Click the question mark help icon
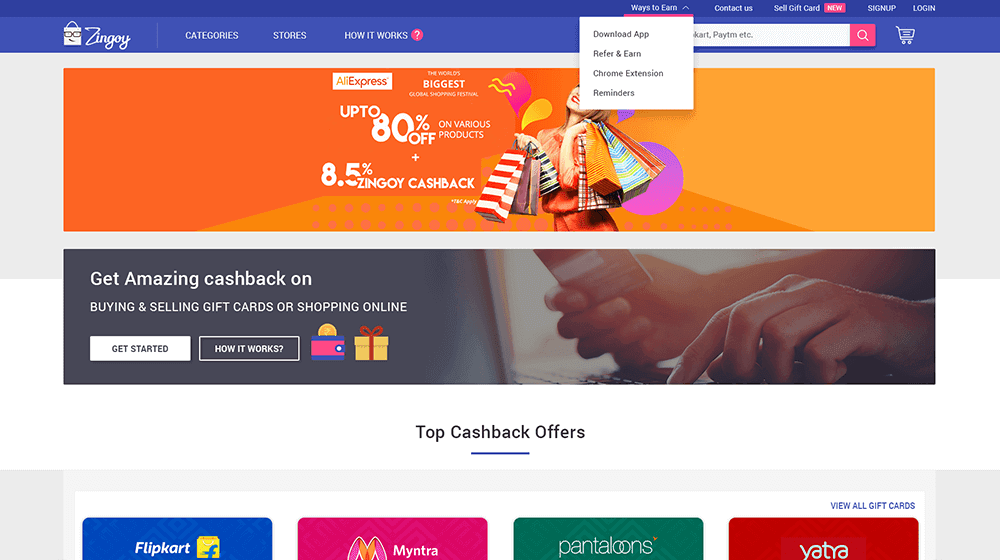This screenshot has height=560, width=1000. click(417, 35)
